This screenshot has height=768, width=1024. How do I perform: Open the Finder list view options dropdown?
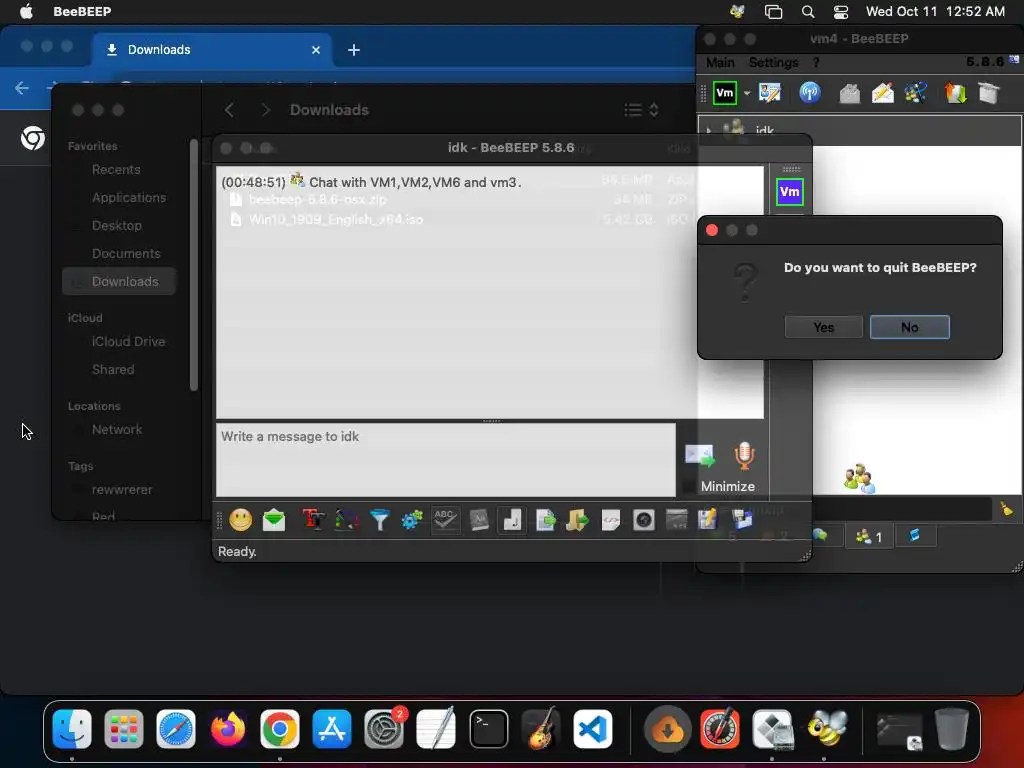click(x=641, y=110)
